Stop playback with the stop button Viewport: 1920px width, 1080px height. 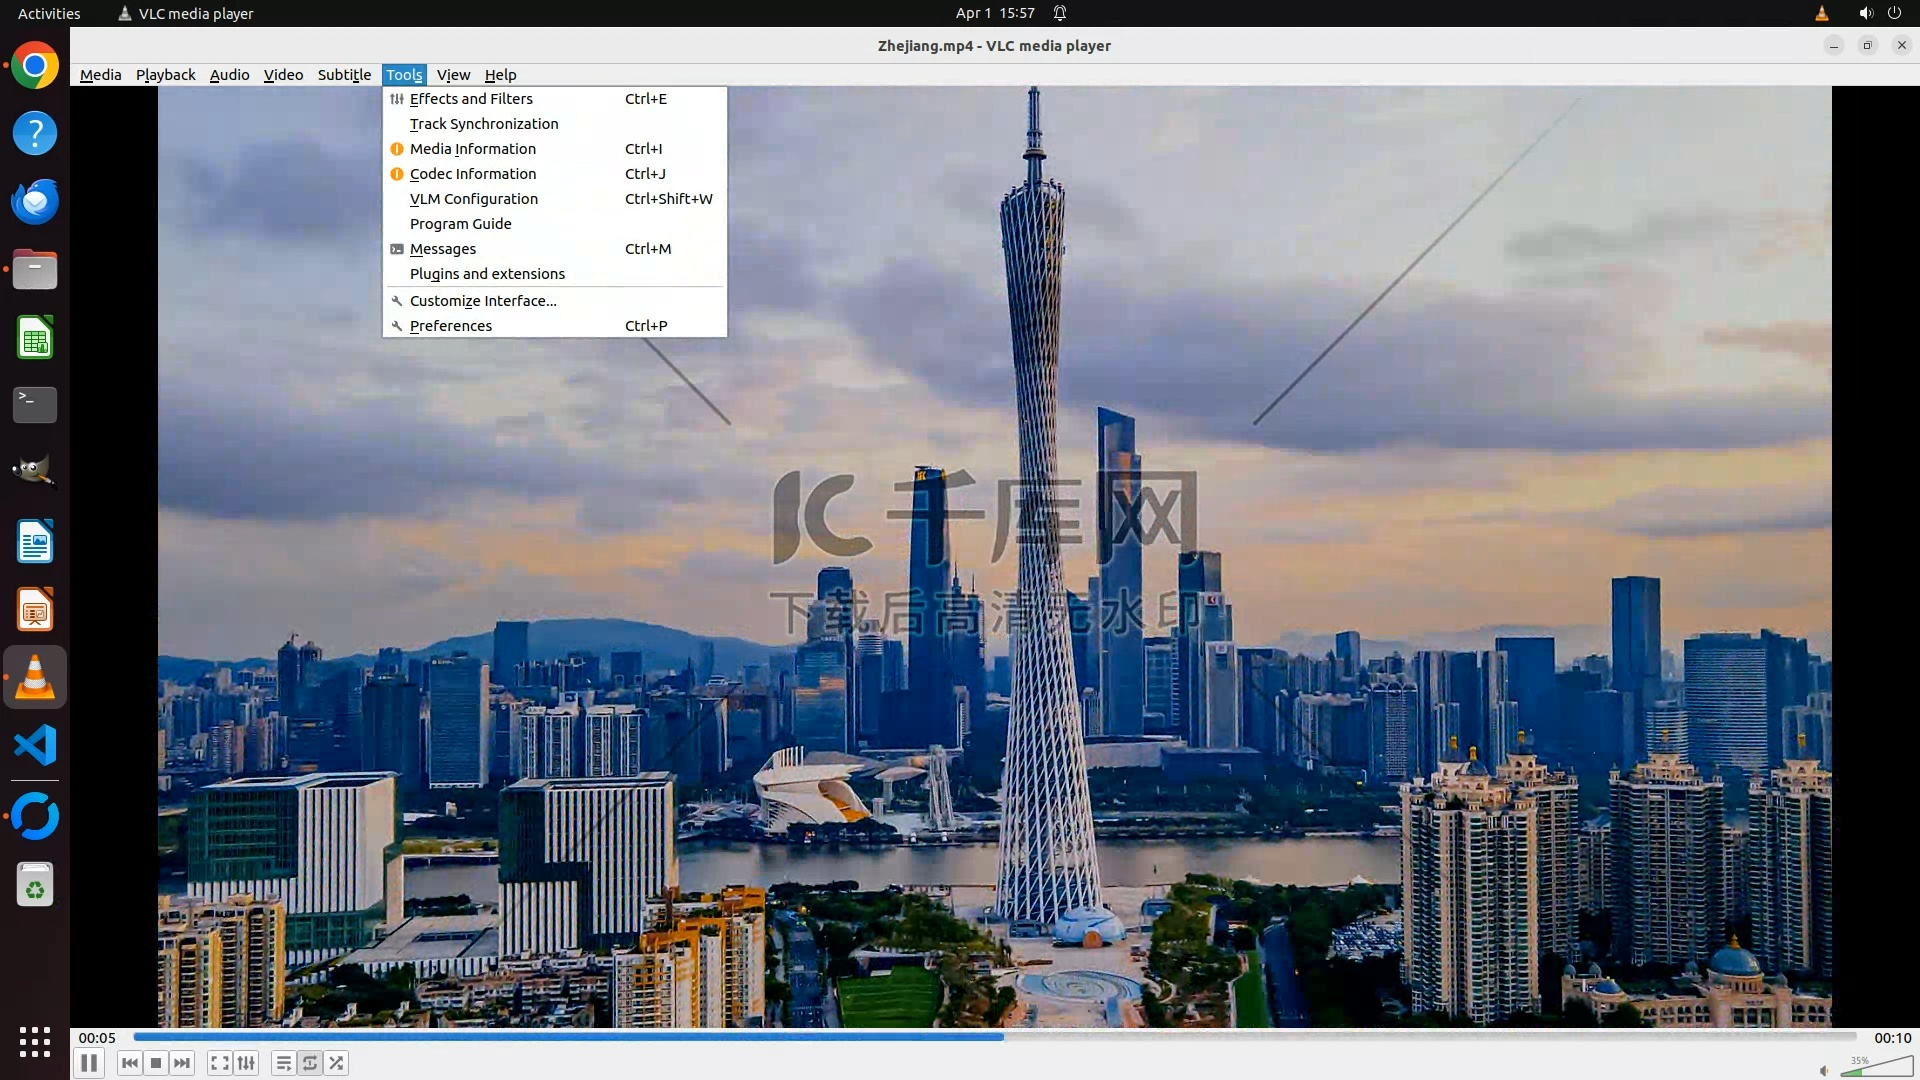156,1063
